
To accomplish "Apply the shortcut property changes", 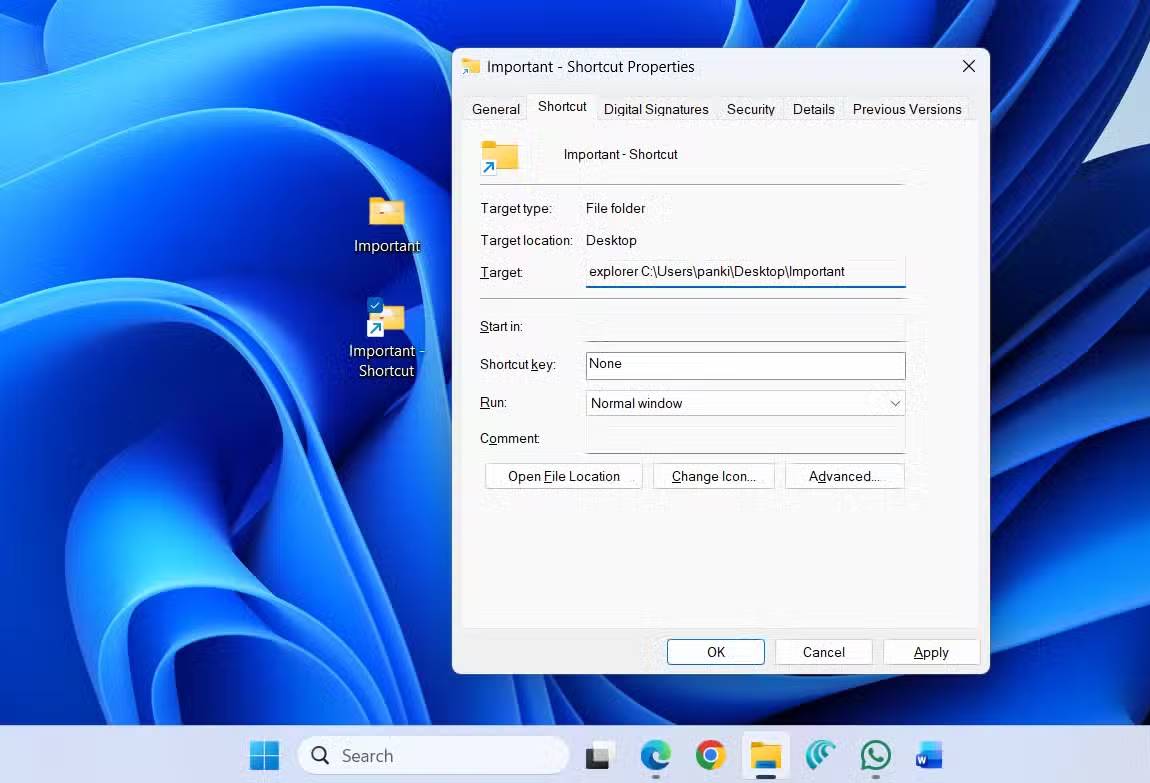I will pos(930,651).
